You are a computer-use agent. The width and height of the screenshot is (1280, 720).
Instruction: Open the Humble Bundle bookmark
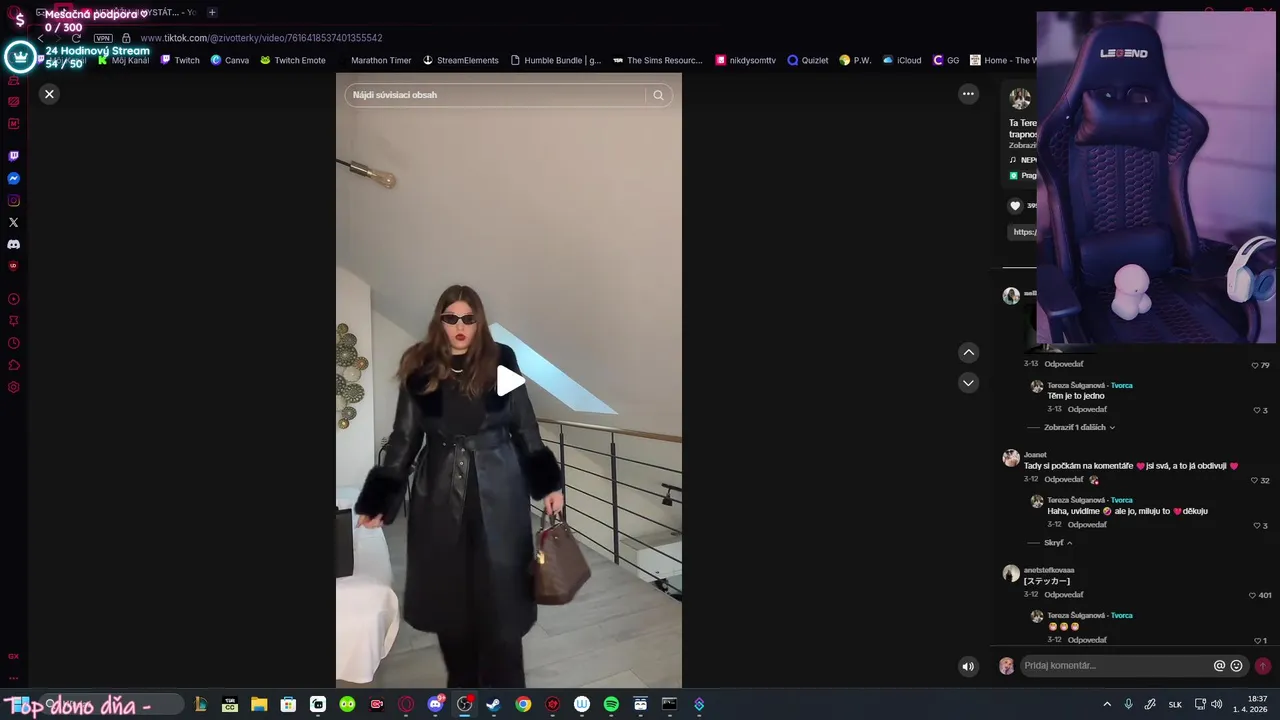click(556, 60)
